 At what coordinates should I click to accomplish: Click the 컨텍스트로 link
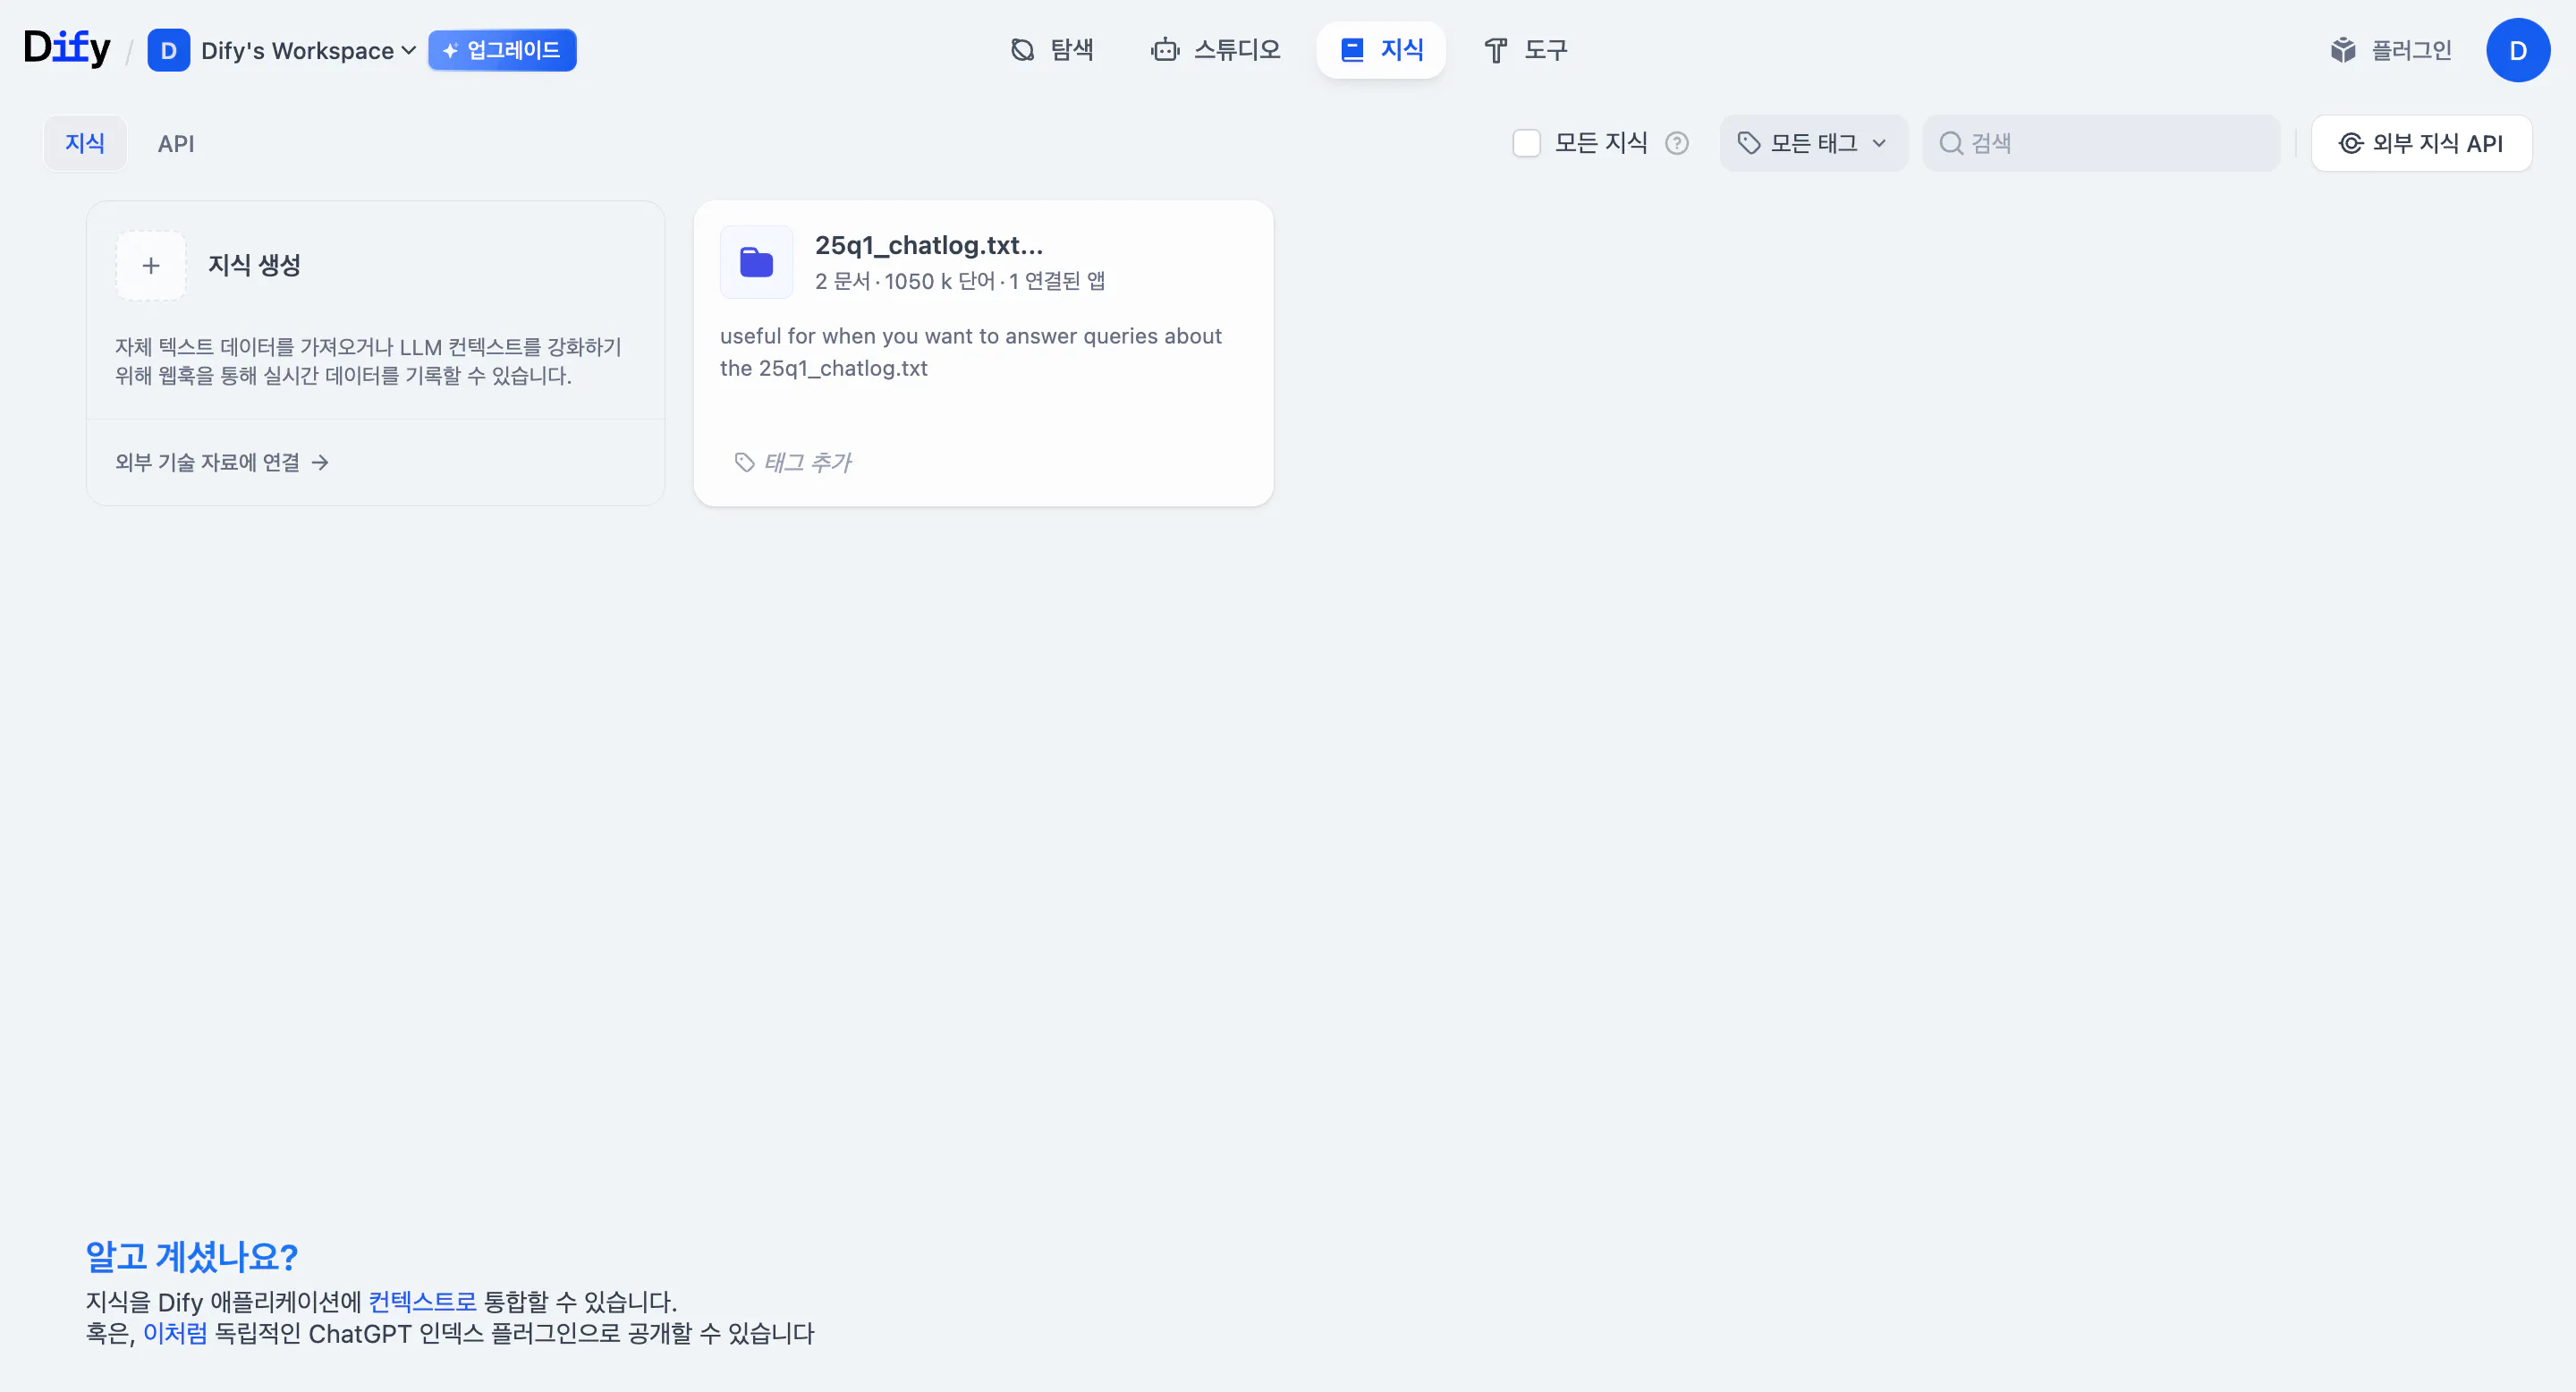pyautogui.click(x=422, y=1301)
